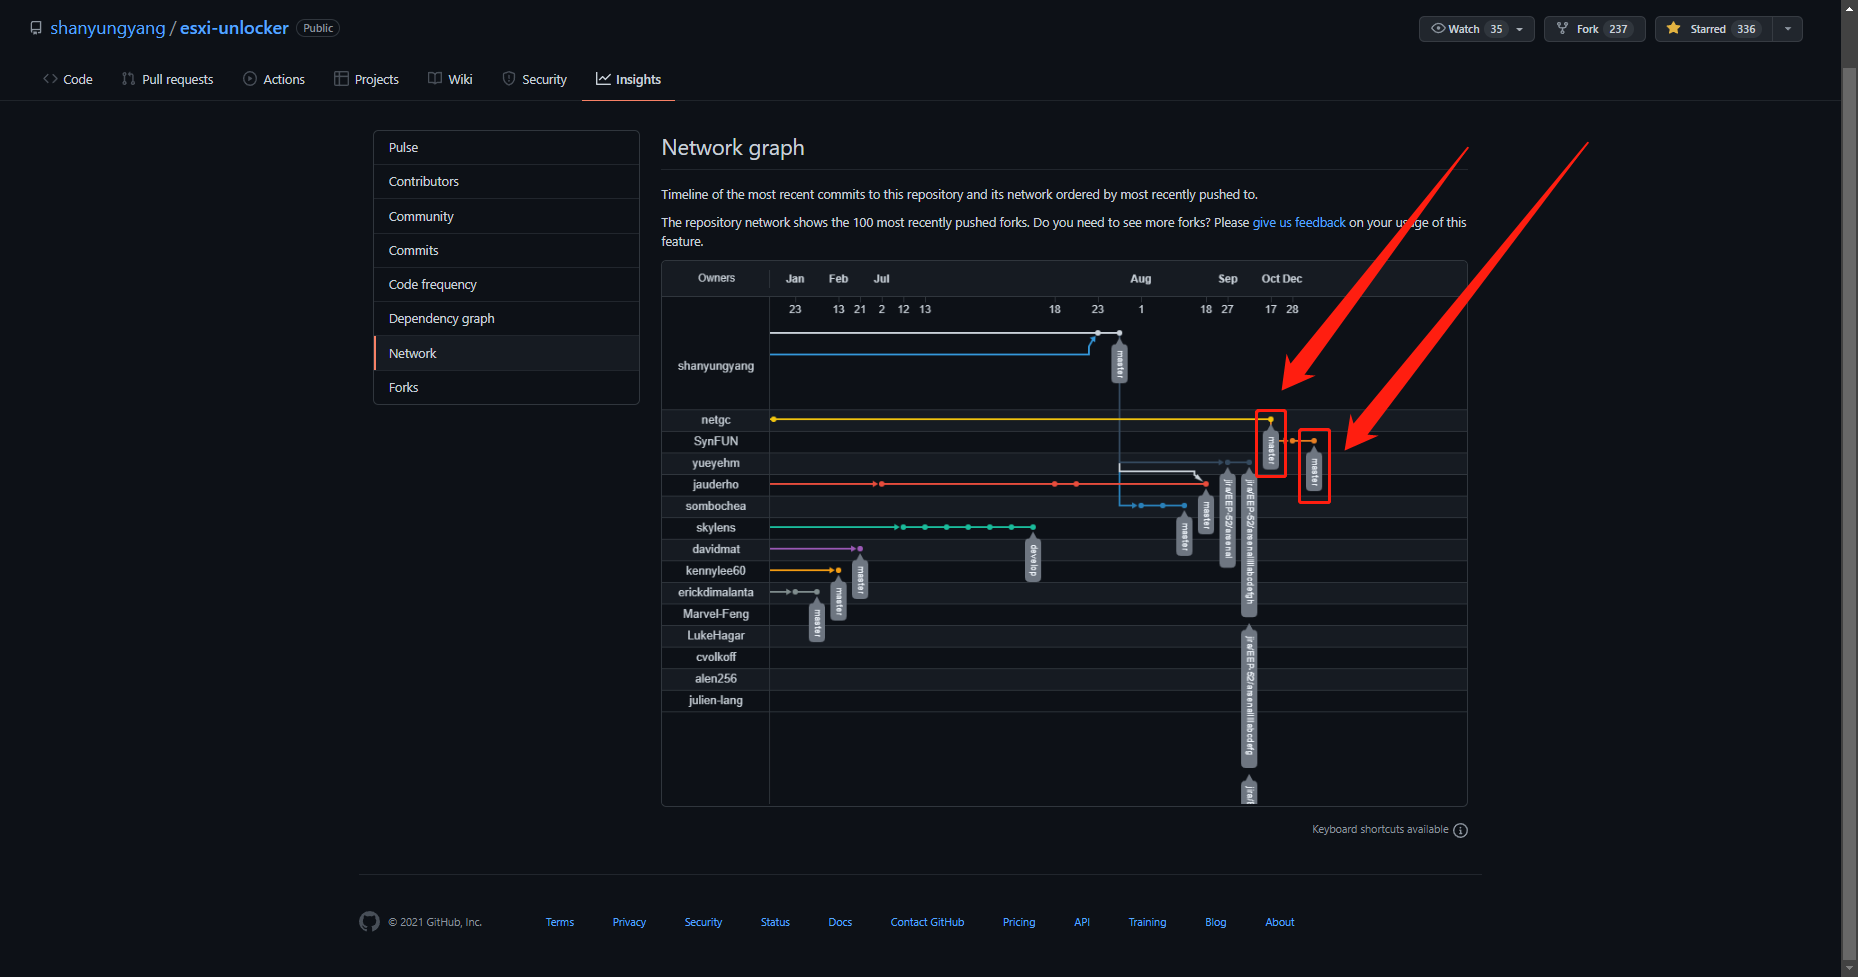This screenshot has height=977, width=1858.
Task: Select owner davidmat in network graph
Action: 716,549
